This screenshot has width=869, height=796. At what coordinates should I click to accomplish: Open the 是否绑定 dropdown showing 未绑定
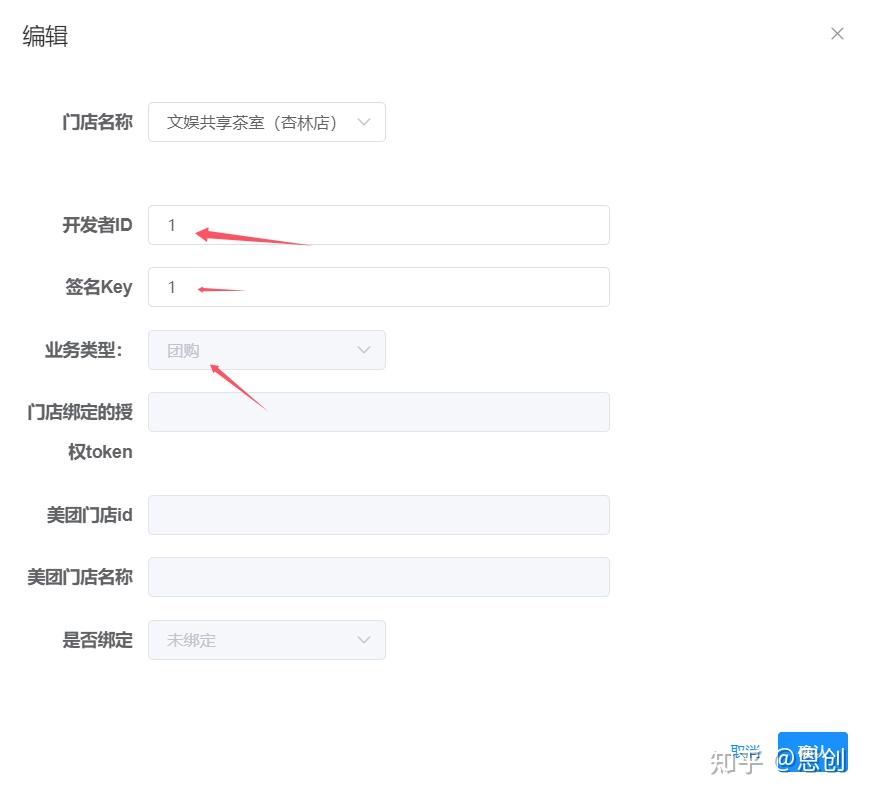267,640
